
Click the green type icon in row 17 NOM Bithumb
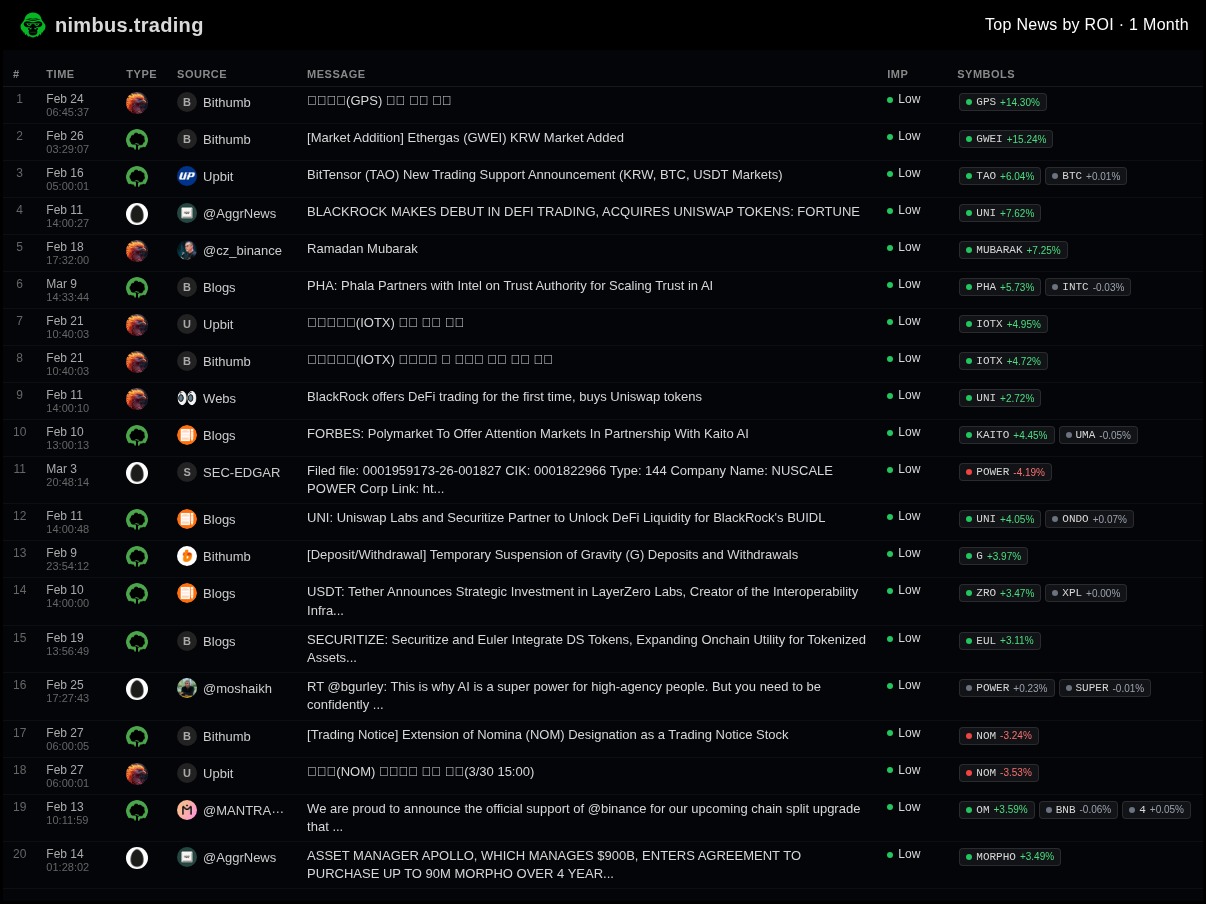tap(137, 737)
